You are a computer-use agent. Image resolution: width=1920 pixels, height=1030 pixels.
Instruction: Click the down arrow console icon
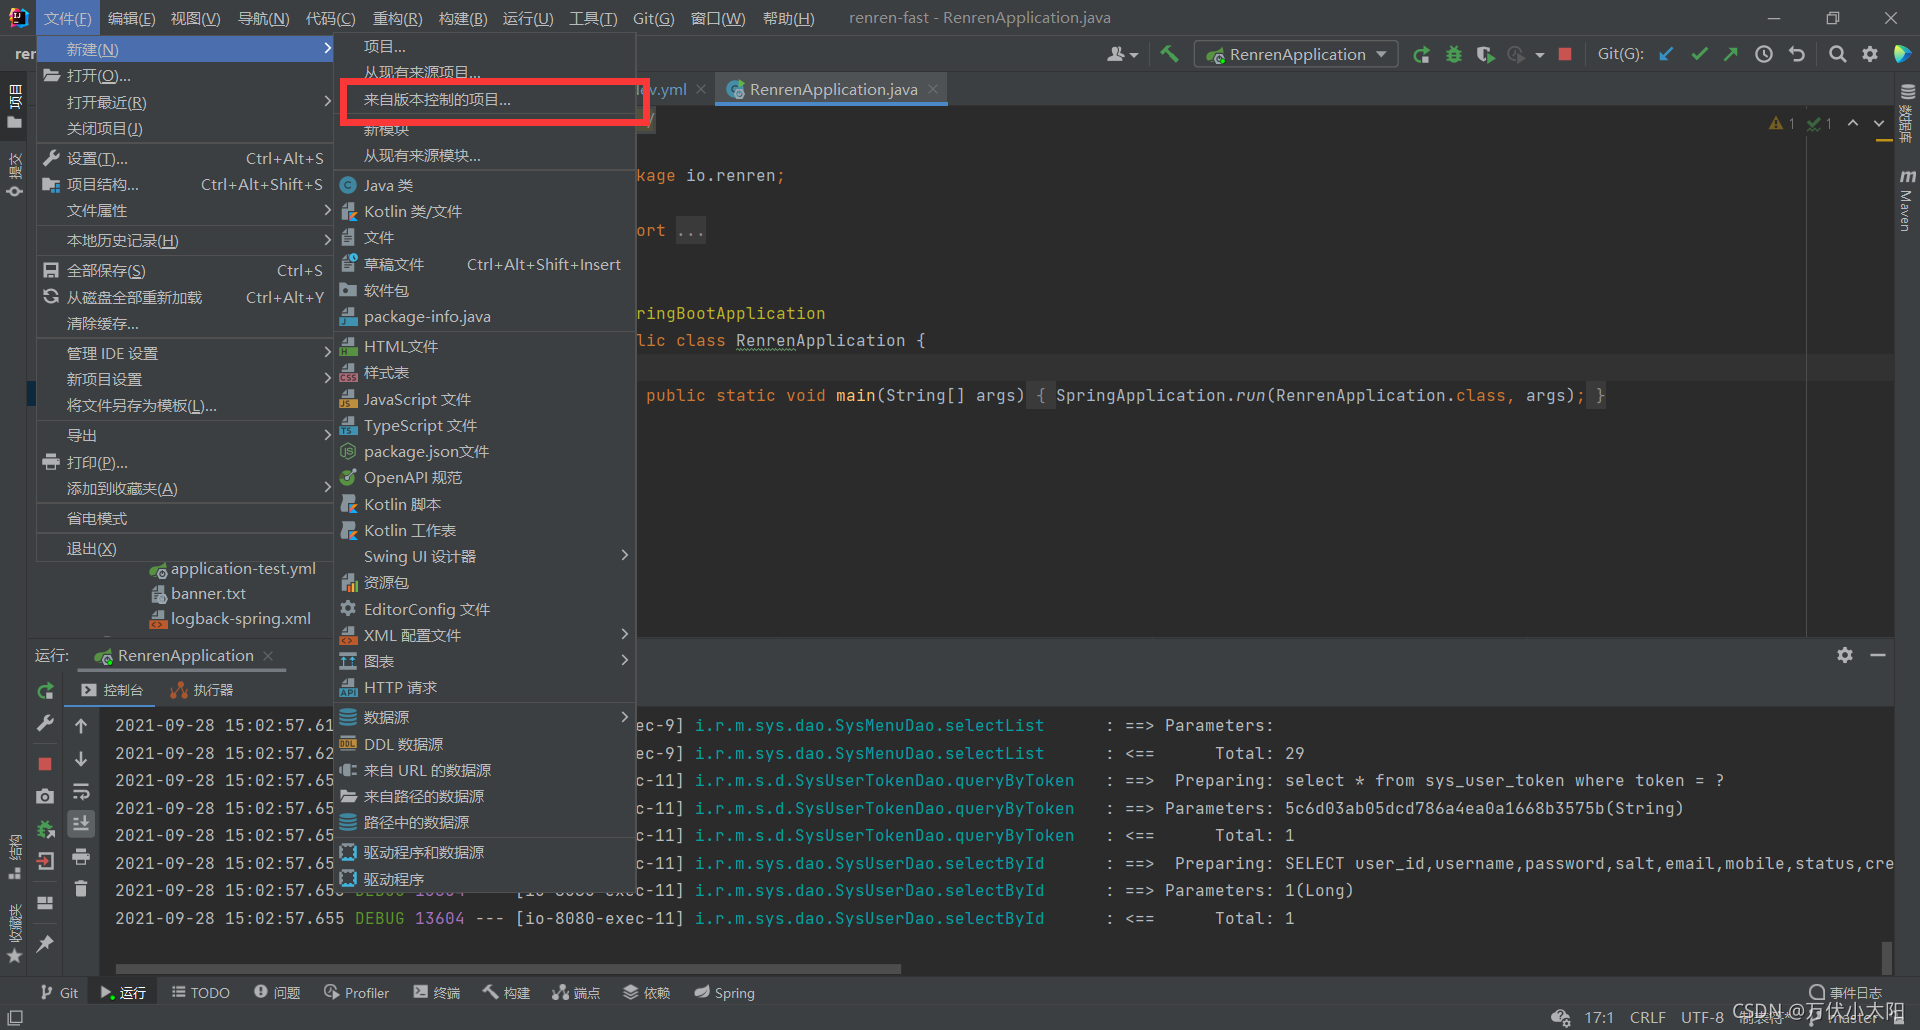coord(81,759)
